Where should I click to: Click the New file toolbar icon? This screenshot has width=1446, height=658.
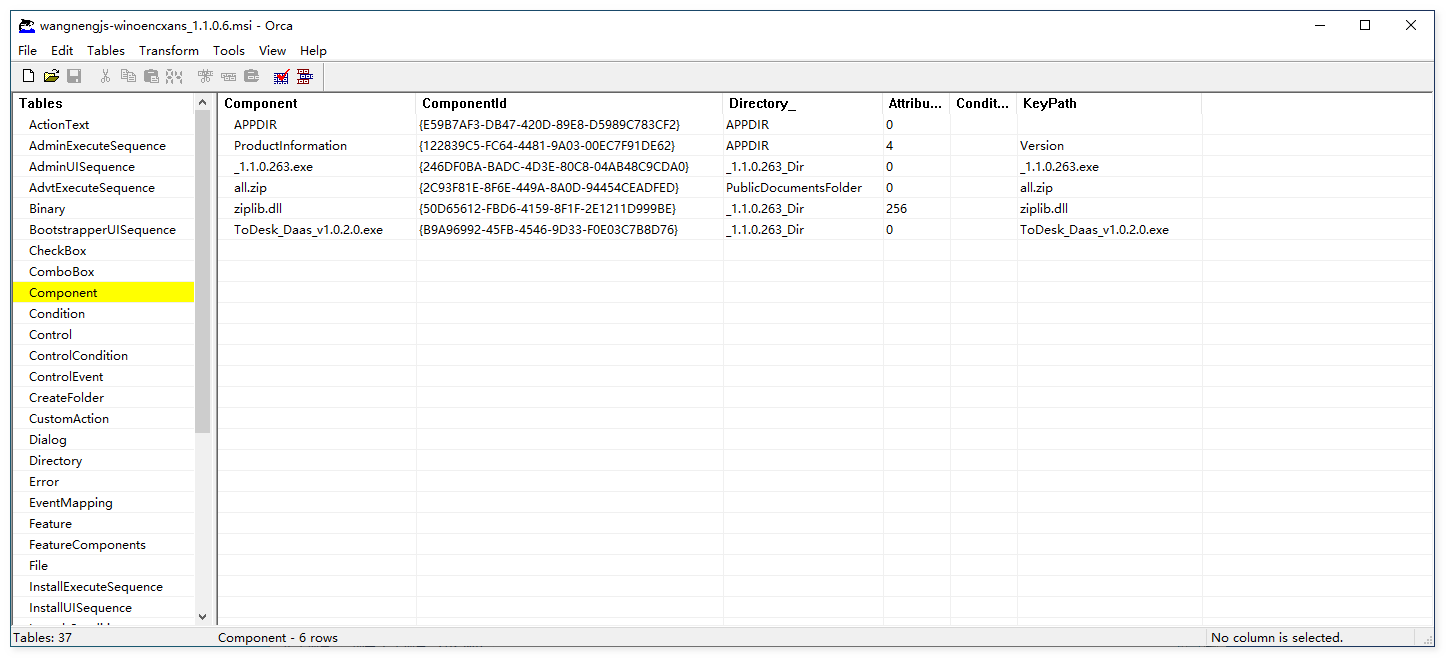[28, 76]
